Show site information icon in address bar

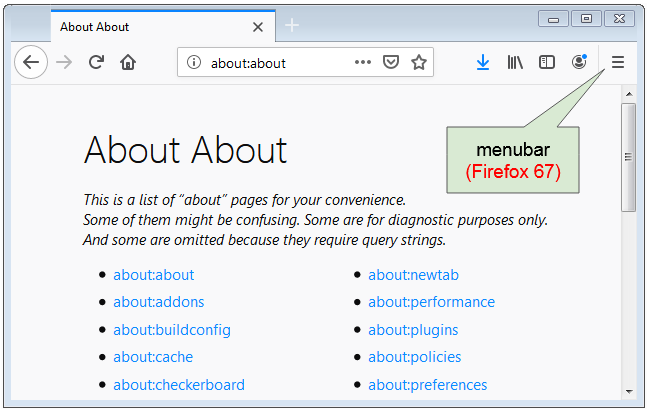193,62
